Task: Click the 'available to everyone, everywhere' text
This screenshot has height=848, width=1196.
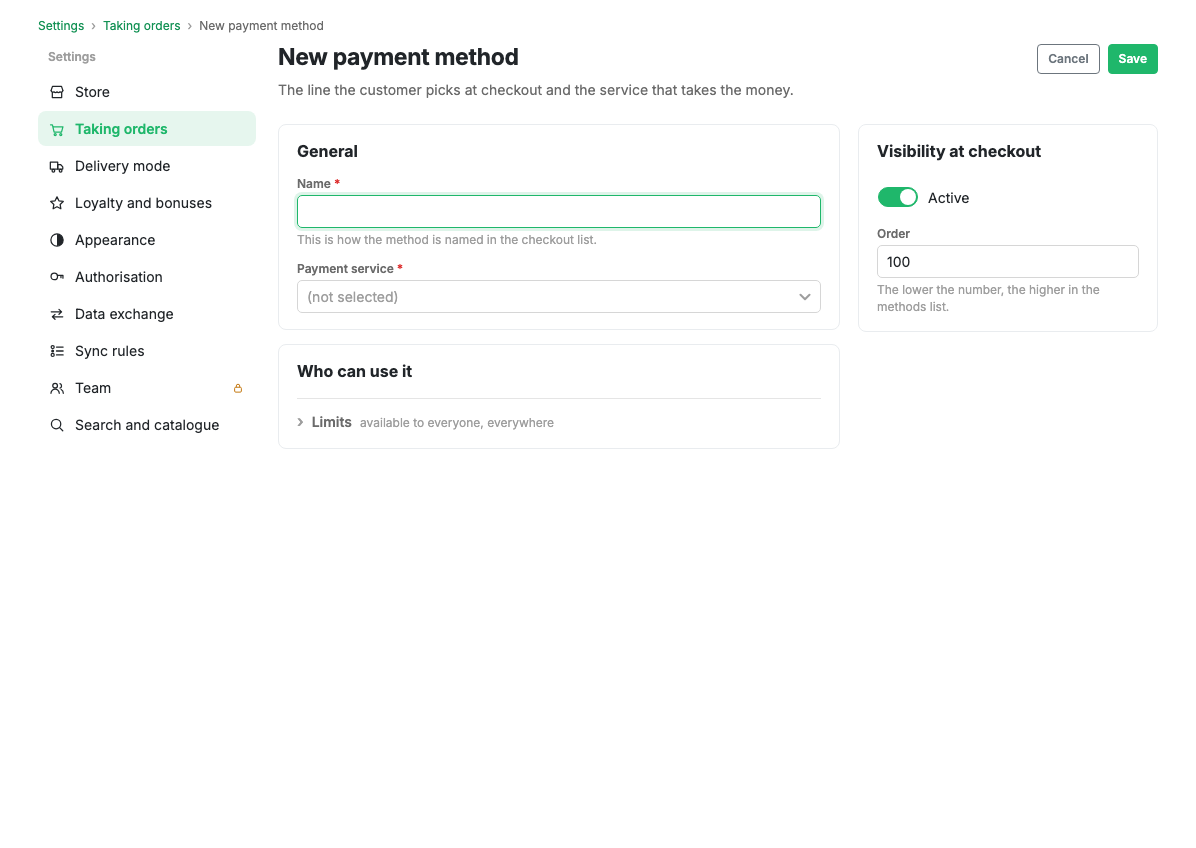Action: [457, 423]
